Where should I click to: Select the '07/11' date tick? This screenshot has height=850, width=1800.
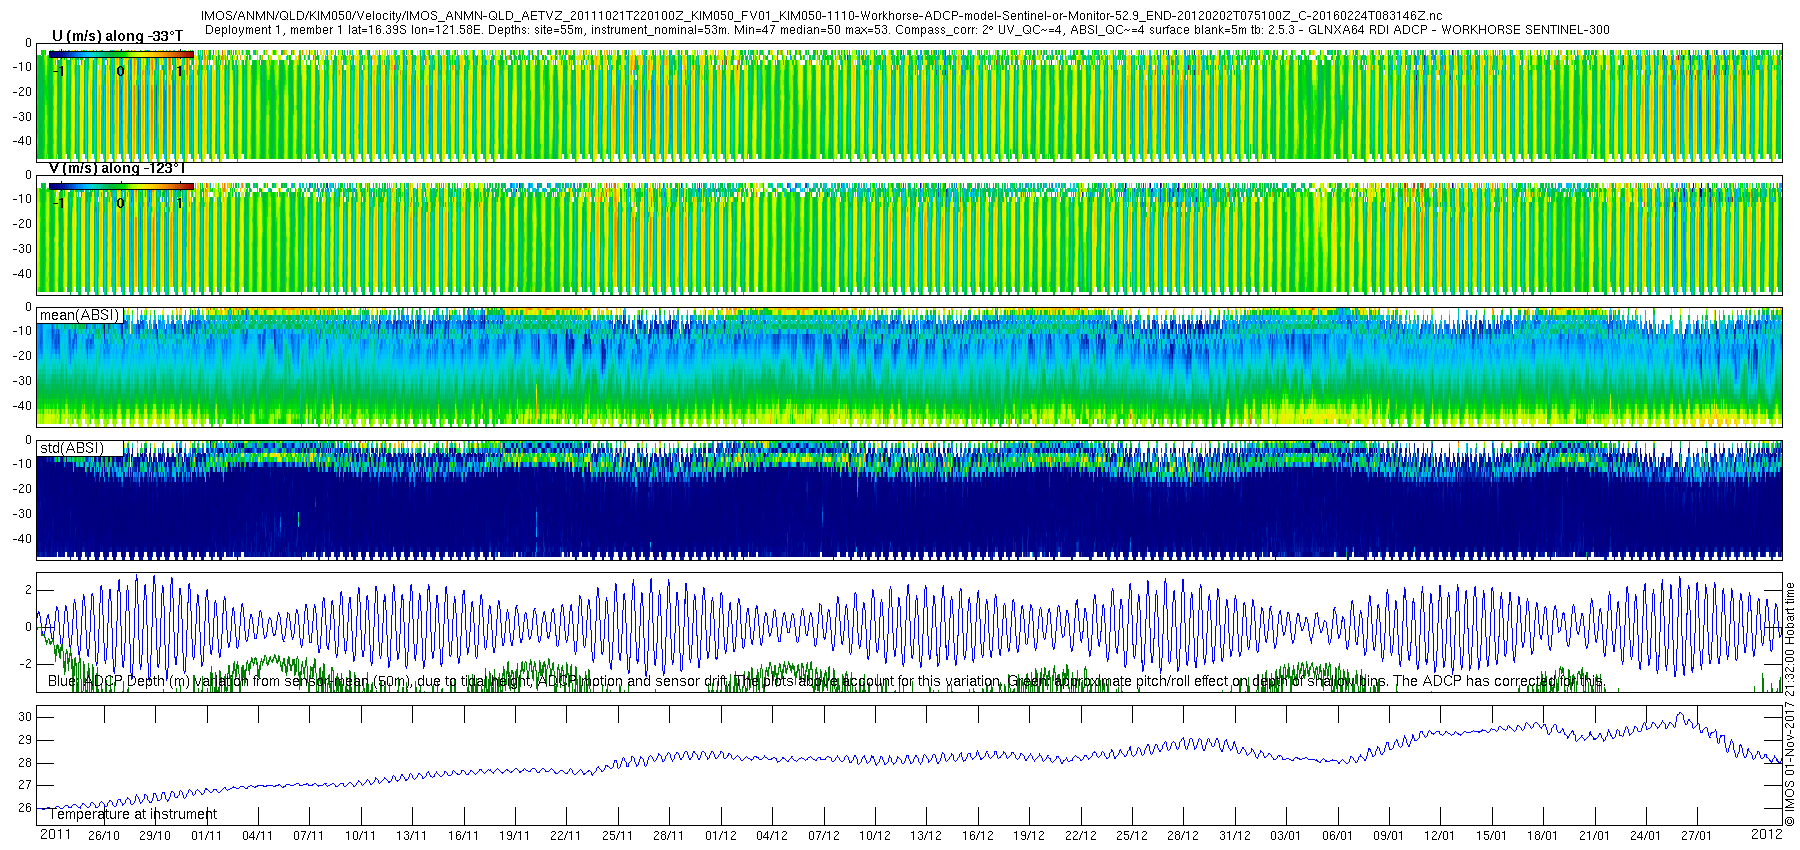coord(309,836)
